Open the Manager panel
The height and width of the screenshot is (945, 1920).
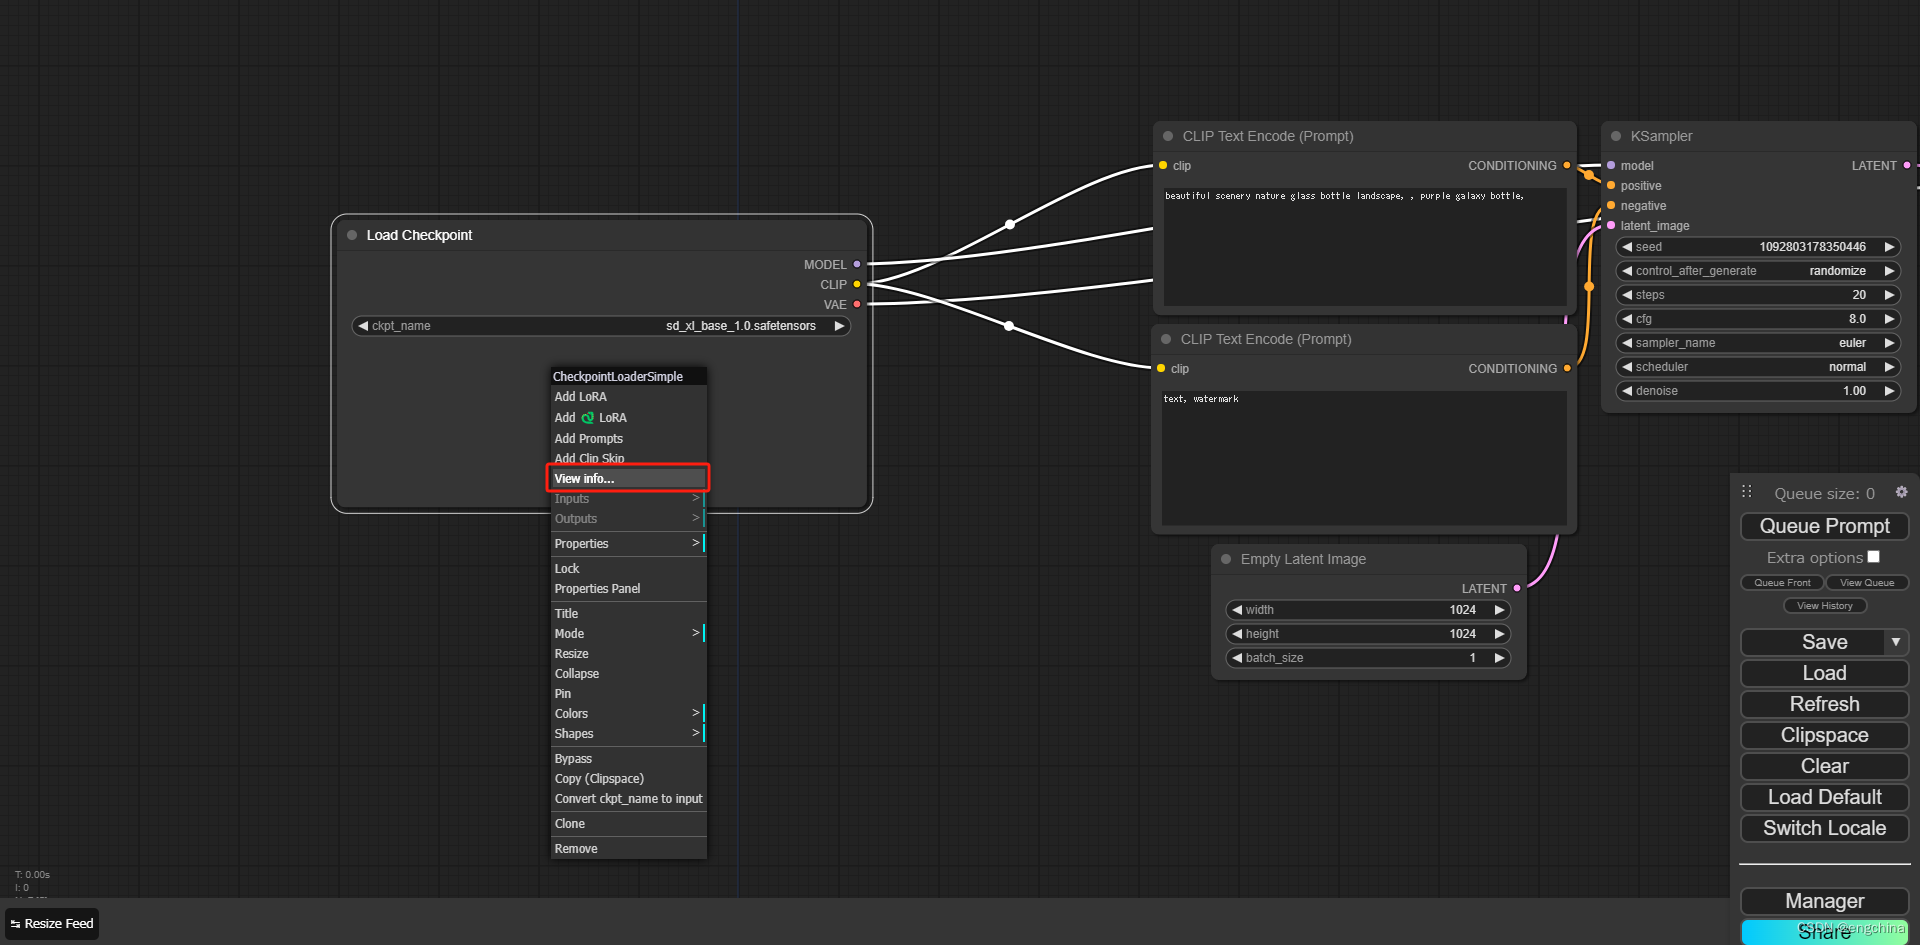pyautogui.click(x=1824, y=901)
